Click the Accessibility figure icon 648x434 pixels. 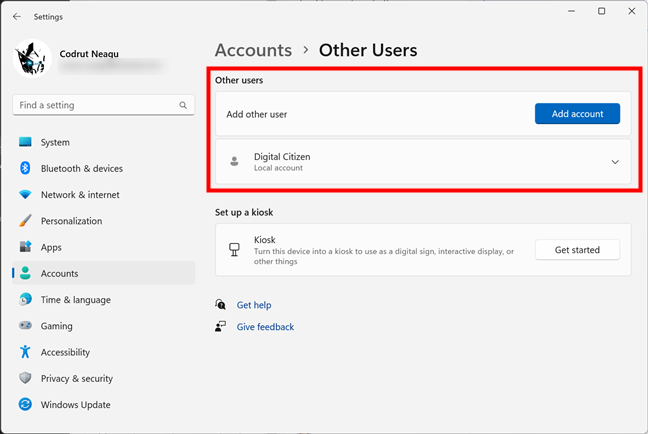coord(25,352)
